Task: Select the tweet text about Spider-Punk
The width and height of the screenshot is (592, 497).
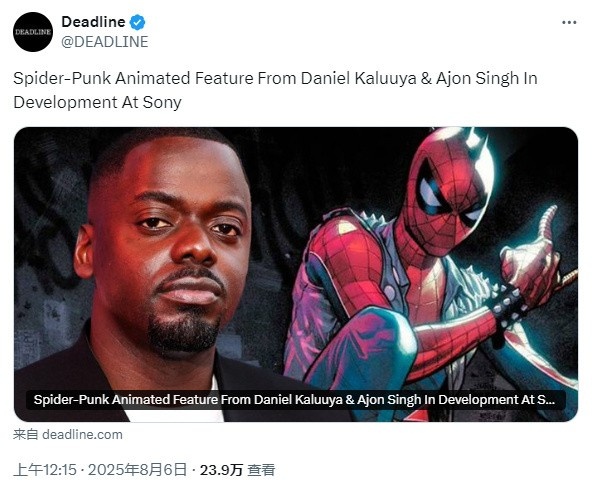Action: click(275, 90)
